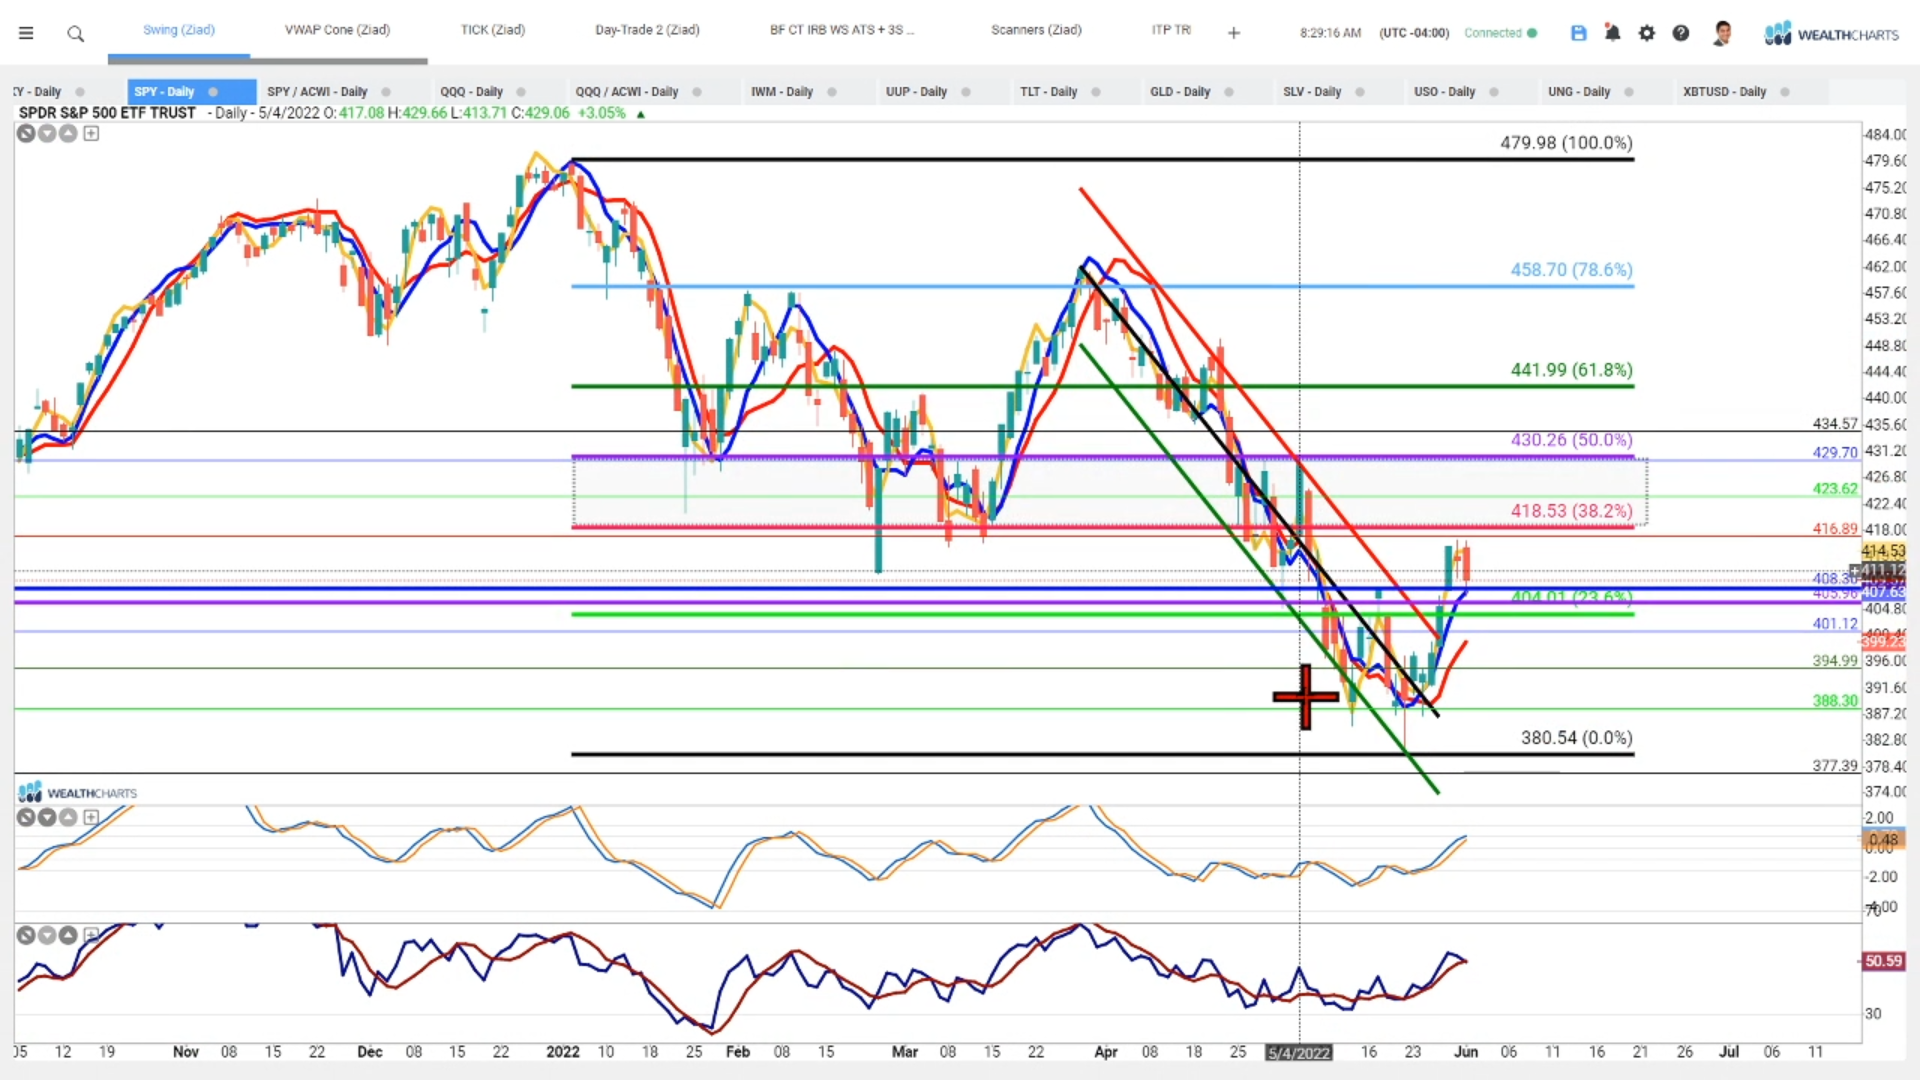Maximize the main price pane with plus box
The image size is (1920, 1080).
pos(91,133)
